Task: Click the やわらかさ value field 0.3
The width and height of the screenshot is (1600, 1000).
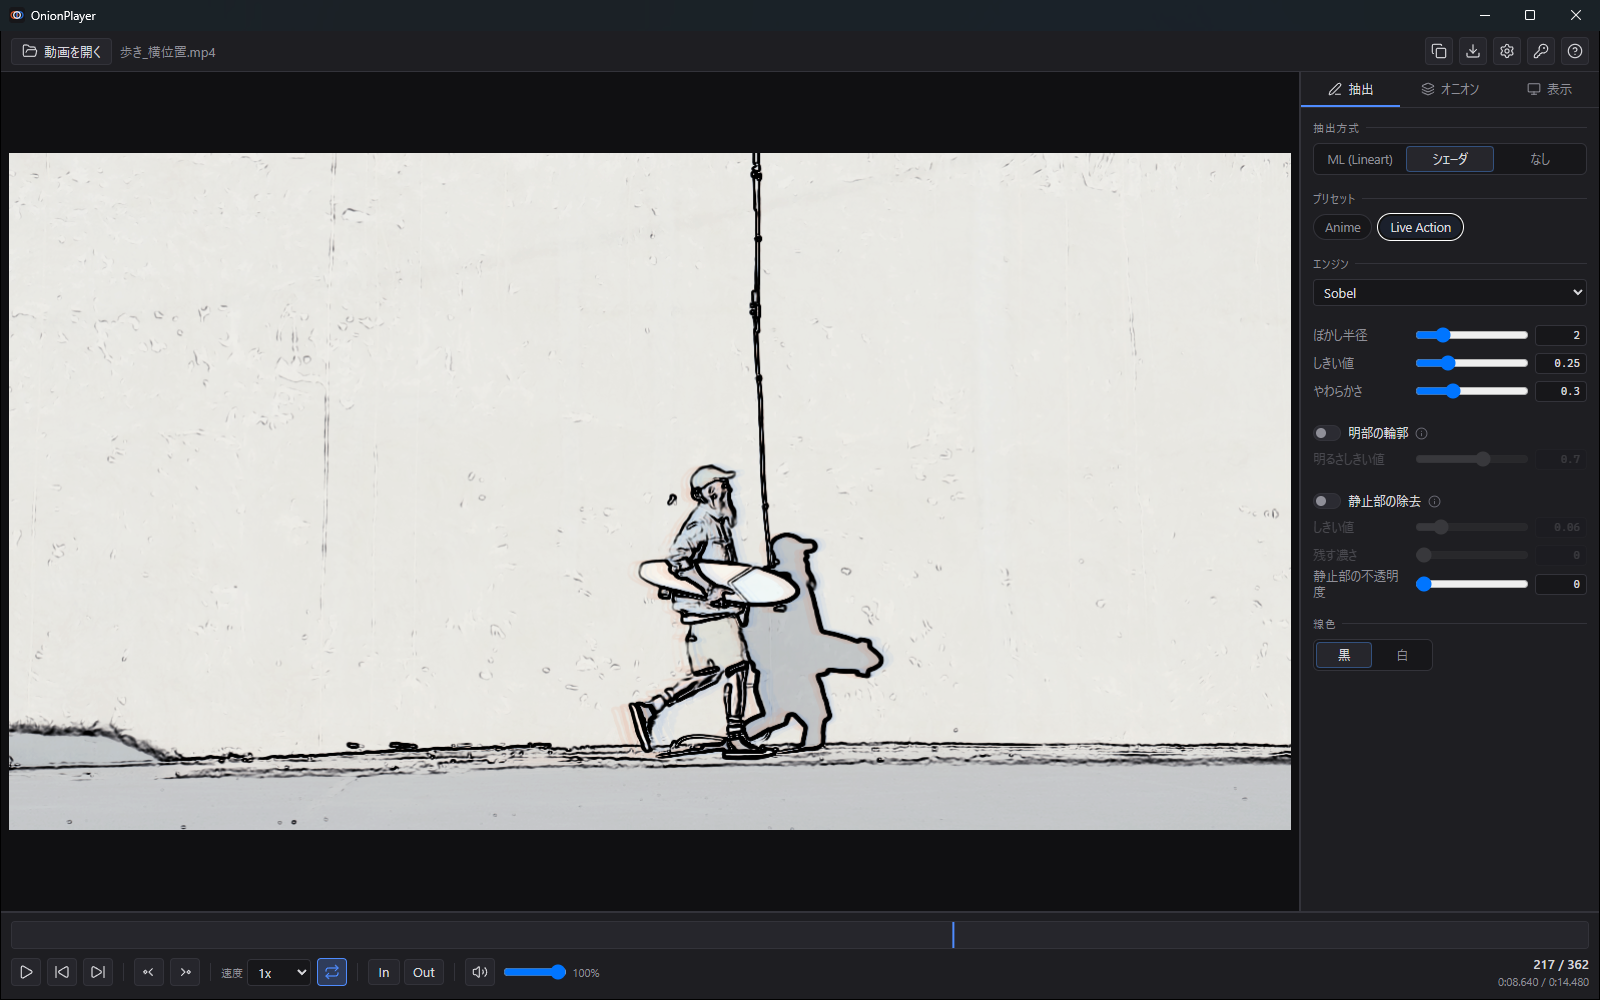Action: 1561,391
